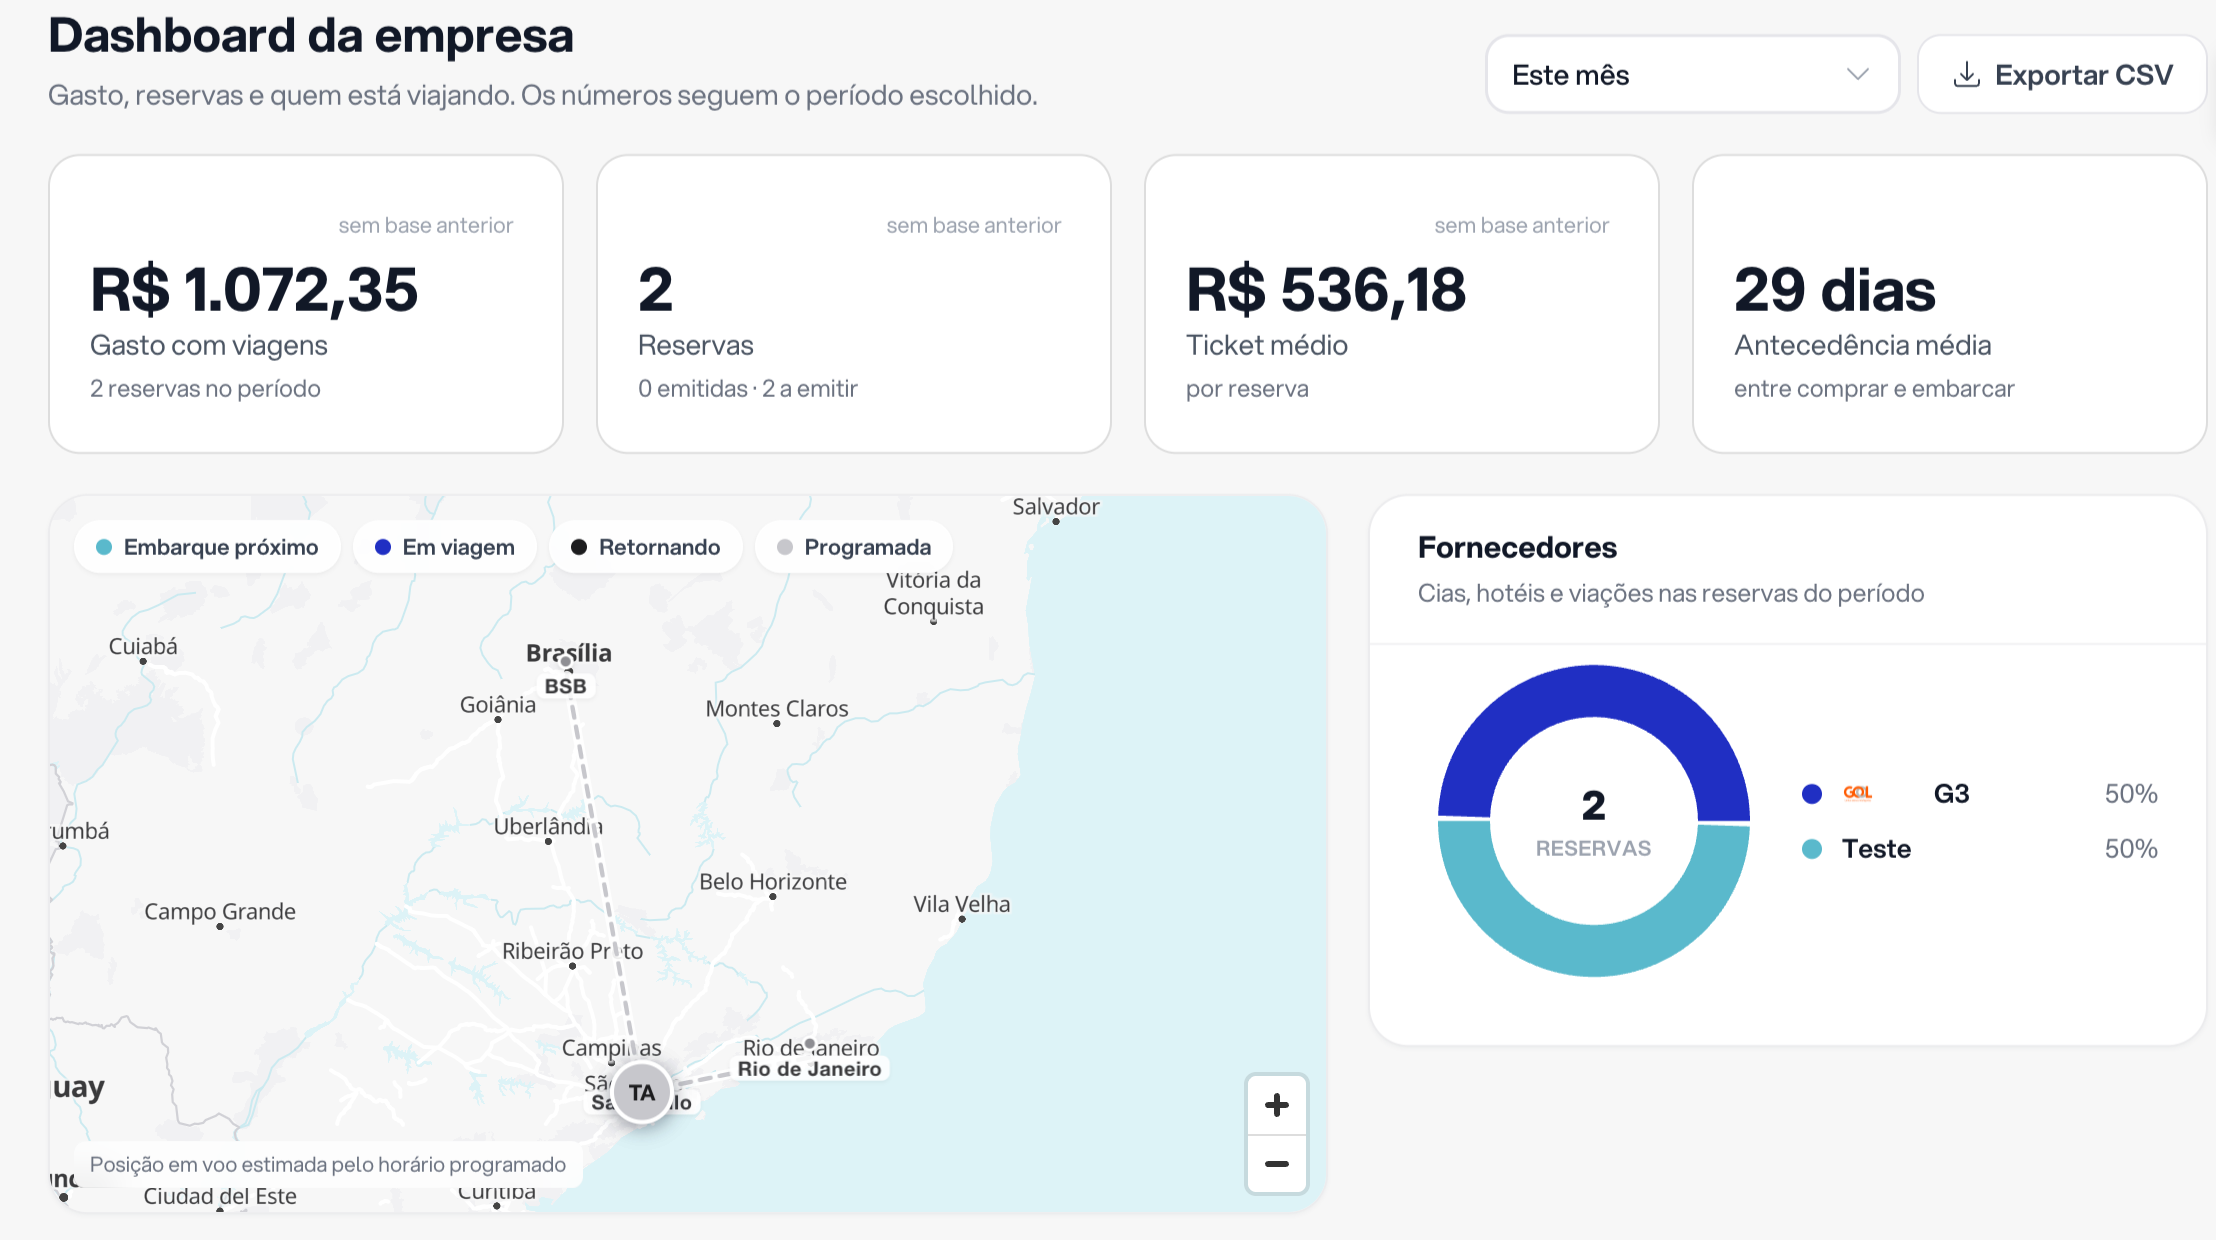Click the R$ 1.072,35 spend value
This screenshot has width=2216, height=1240.
coord(254,290)
